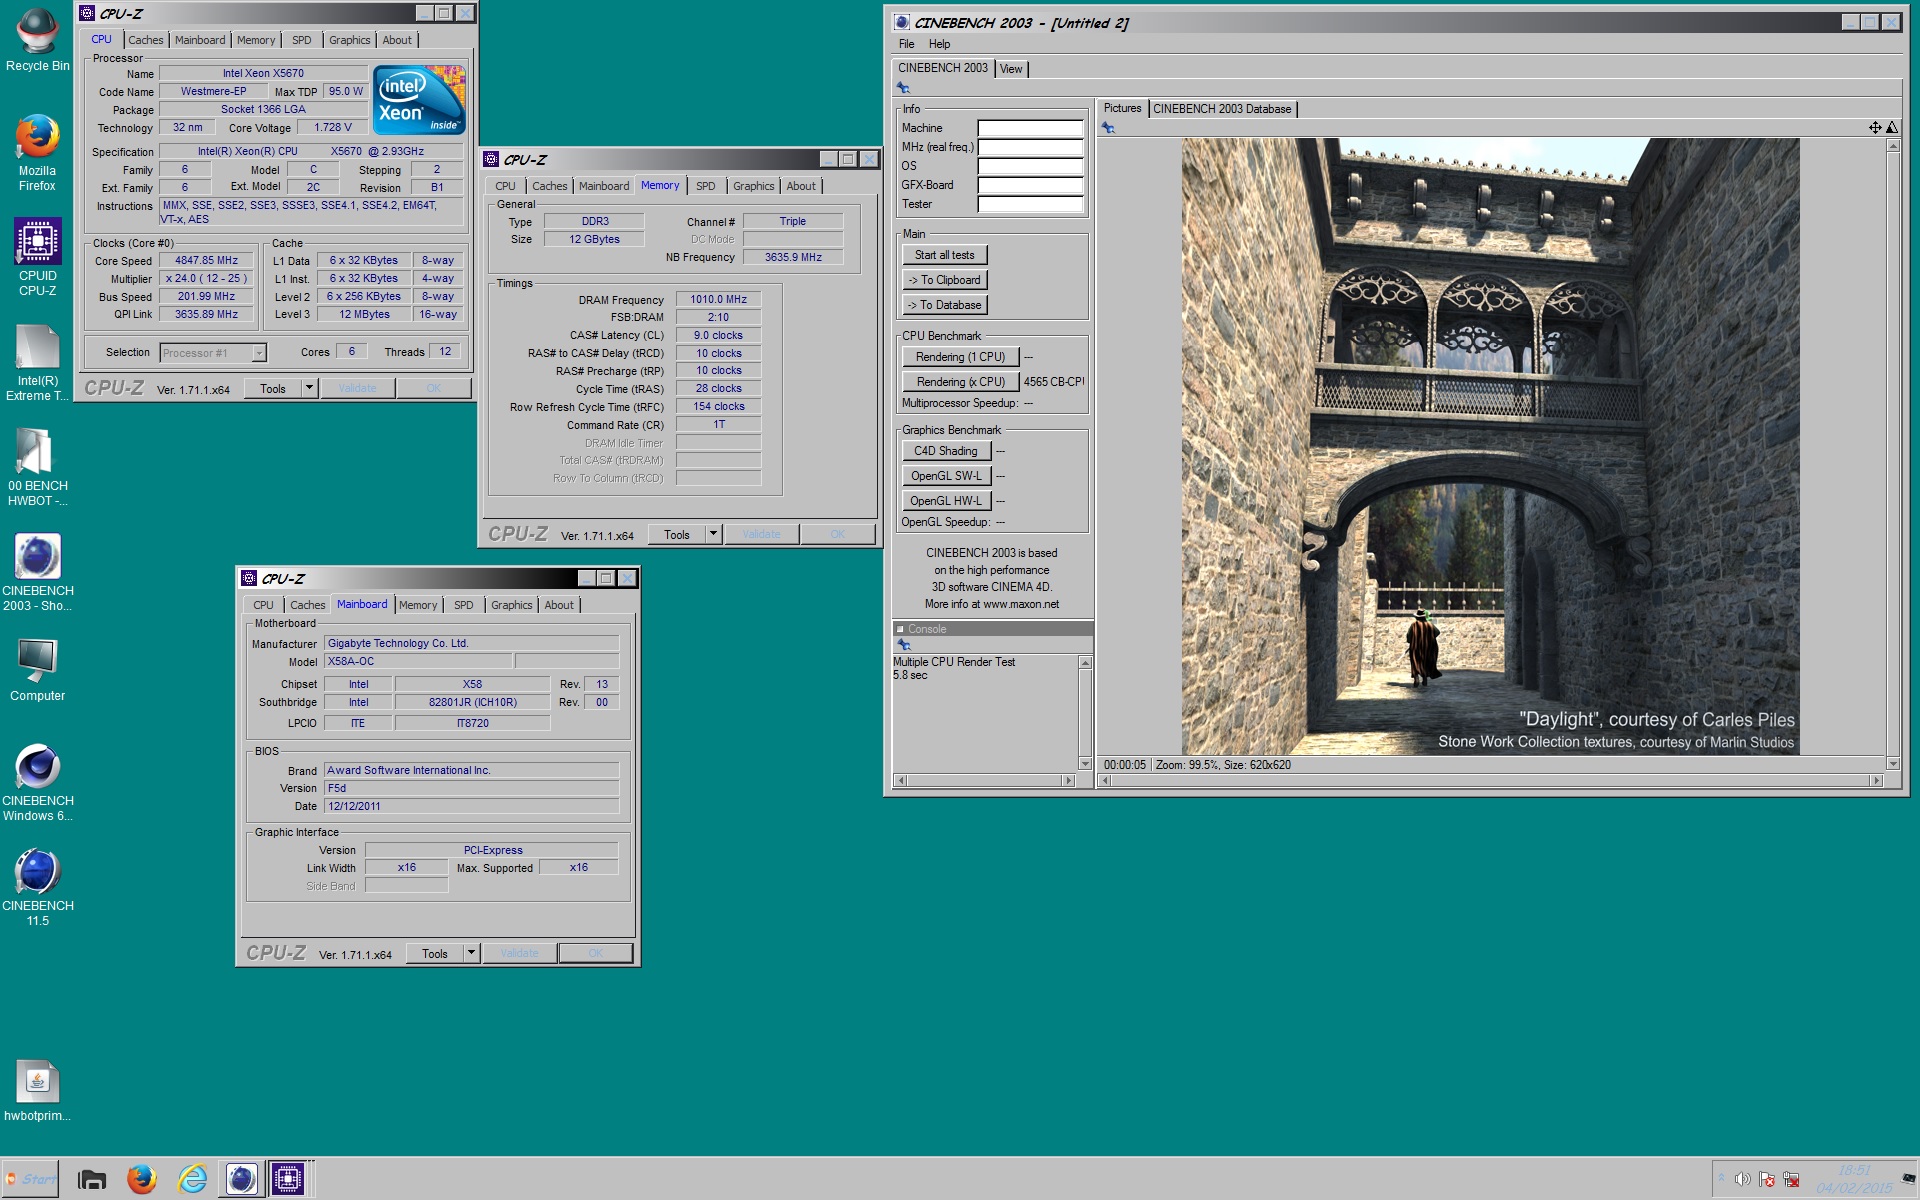This screenshot has width=1920, height=1200.
Task: Click the network tray icon
Action: coord(1791,1179)
